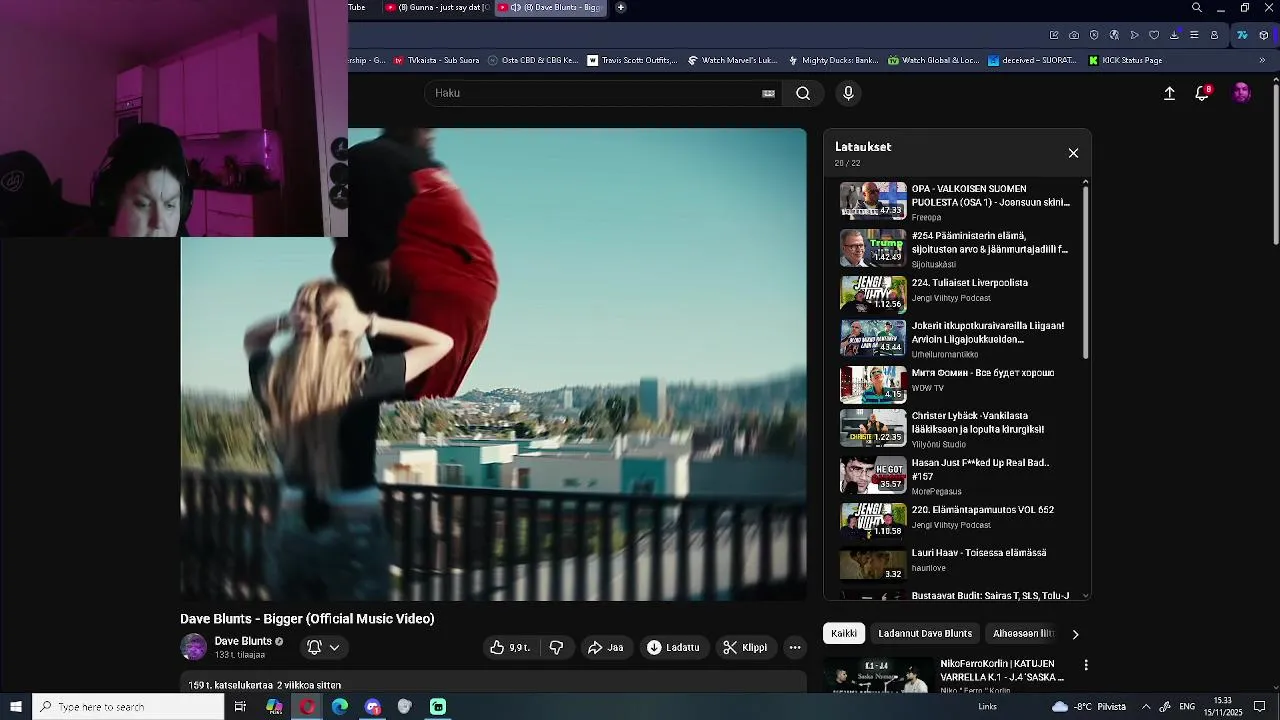Open Travis Scott Outfits bookmark
This screenshot has height=720, width=1280.
tap(632, 60)
